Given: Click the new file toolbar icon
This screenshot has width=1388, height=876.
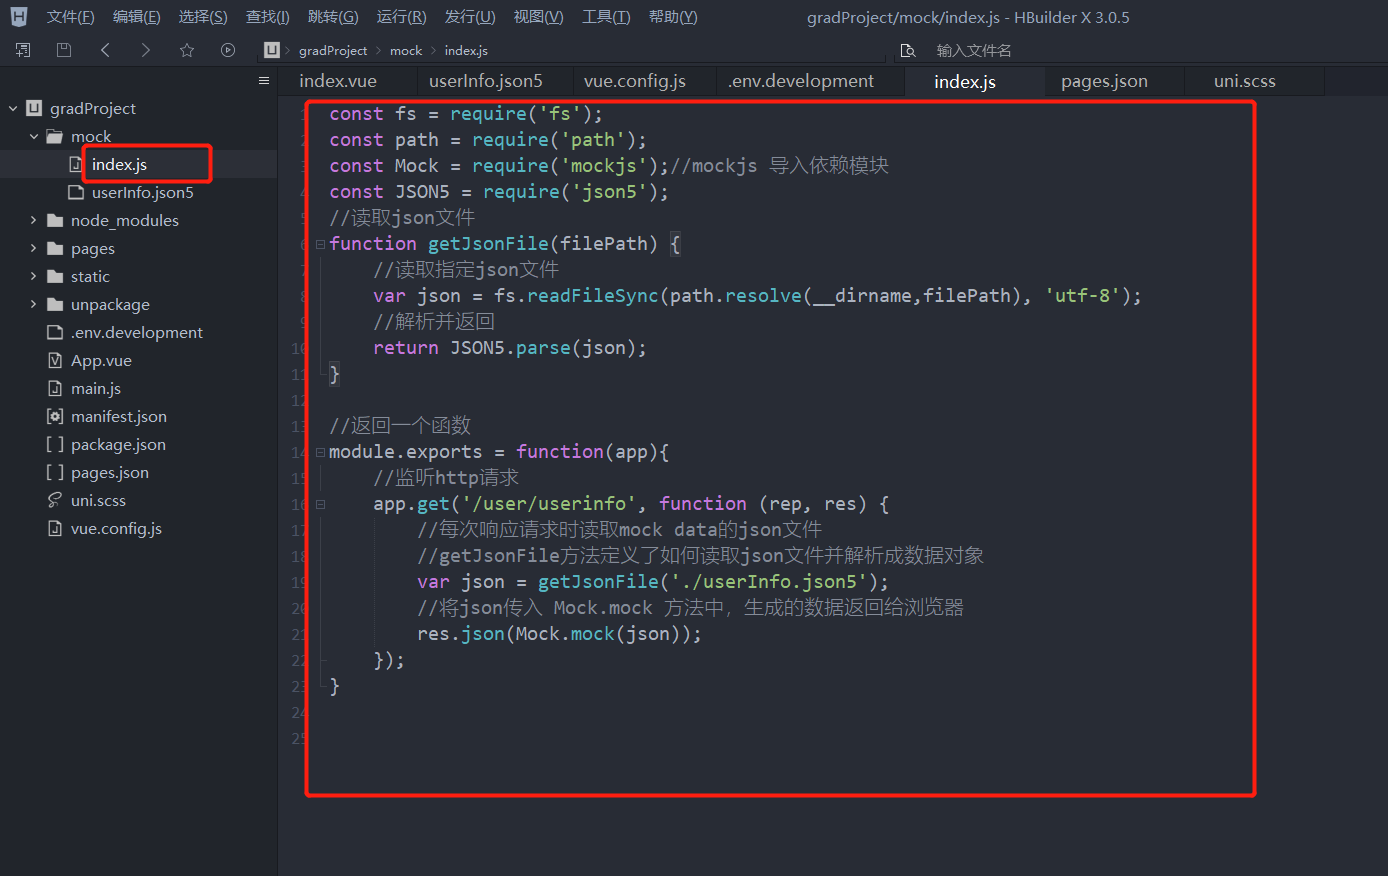Looking at the screenshot, I should (x=23, y=50).
